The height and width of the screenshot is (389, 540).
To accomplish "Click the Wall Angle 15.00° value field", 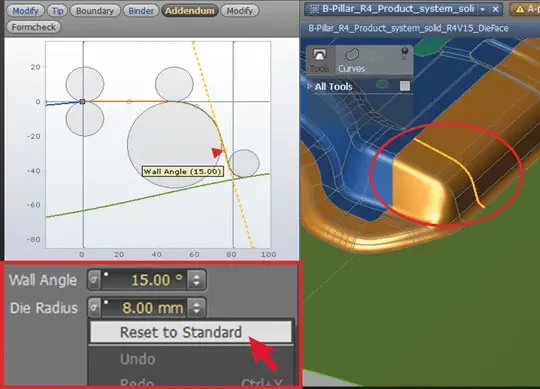I will (144, 280).
